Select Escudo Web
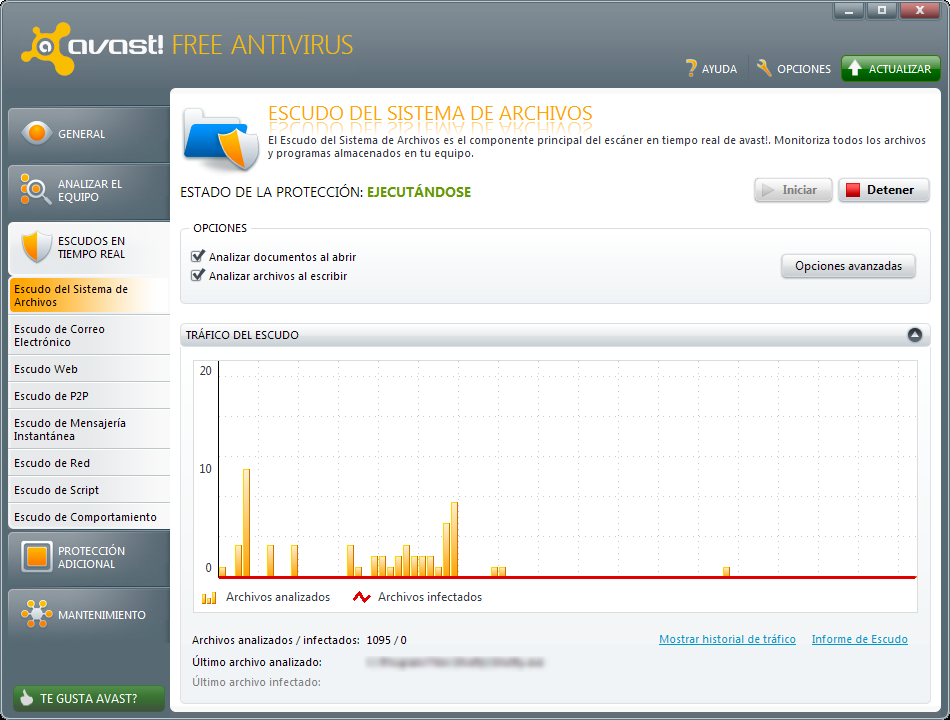This screenshot has width=950, height=720. (89, 368)
